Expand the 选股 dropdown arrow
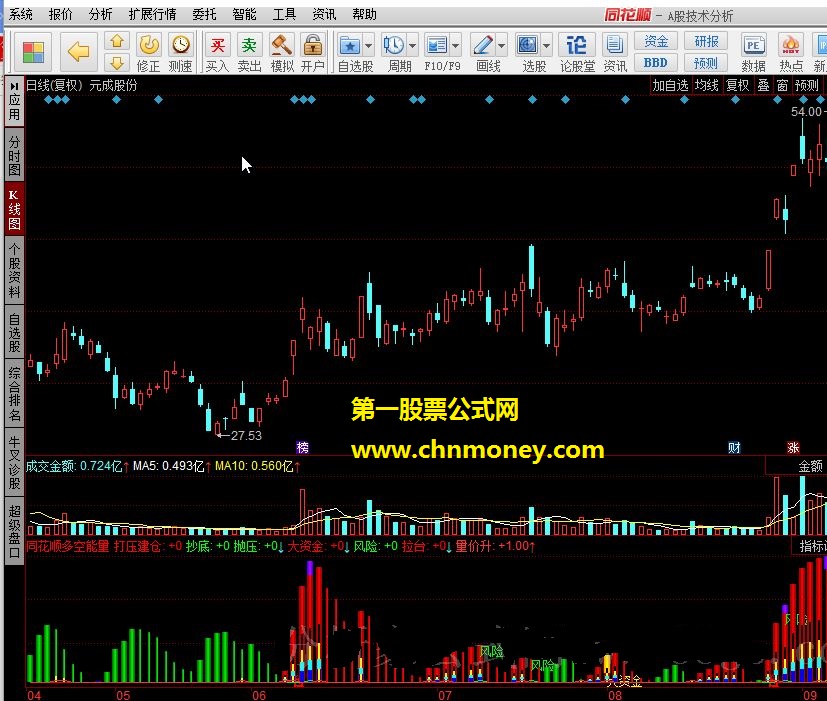The image size is (827, 701). (546, 46)
